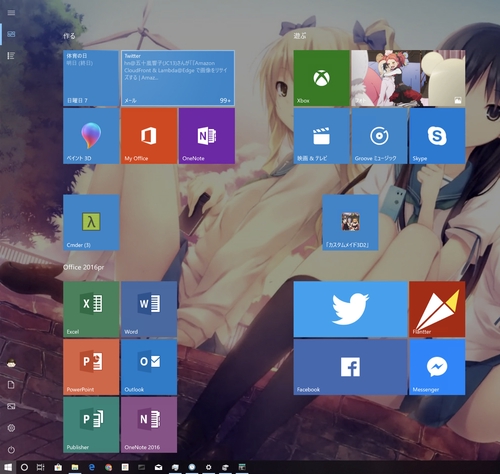Launch the My Office tile
Viewport: 500px width, 474px height.
149,136
